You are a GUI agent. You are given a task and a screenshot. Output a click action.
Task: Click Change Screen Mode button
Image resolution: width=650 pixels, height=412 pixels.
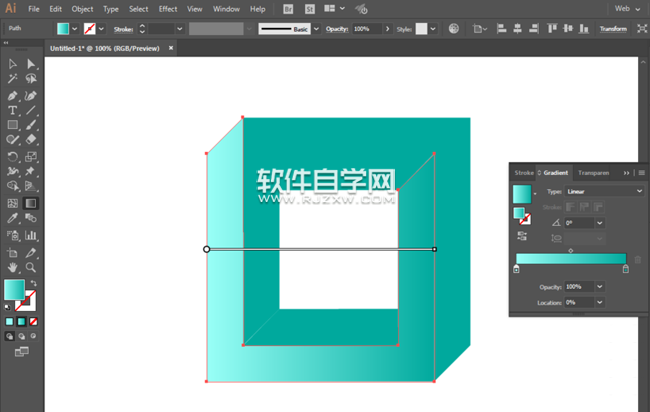(22, 352)
